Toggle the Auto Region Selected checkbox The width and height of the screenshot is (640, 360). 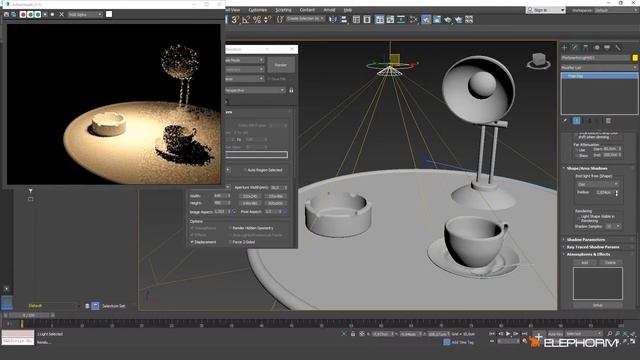245,170
